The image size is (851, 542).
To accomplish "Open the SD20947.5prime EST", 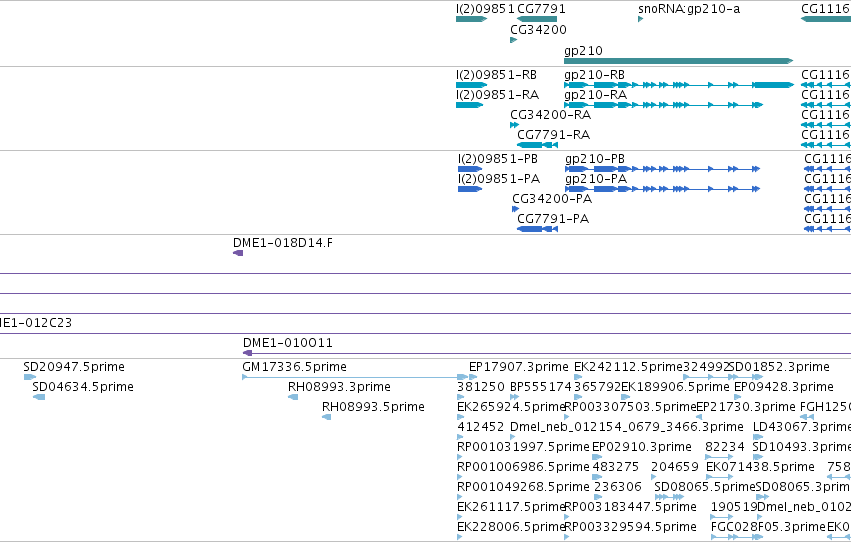I will click(x=30, y=378).
